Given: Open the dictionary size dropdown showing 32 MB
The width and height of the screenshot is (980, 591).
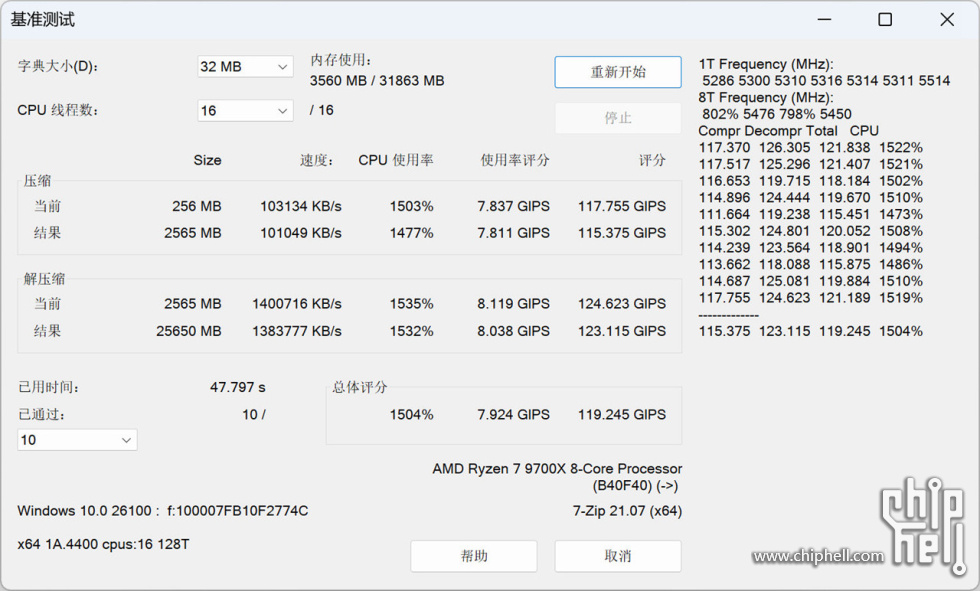Looking at the screenshot, I should [245, 67].
